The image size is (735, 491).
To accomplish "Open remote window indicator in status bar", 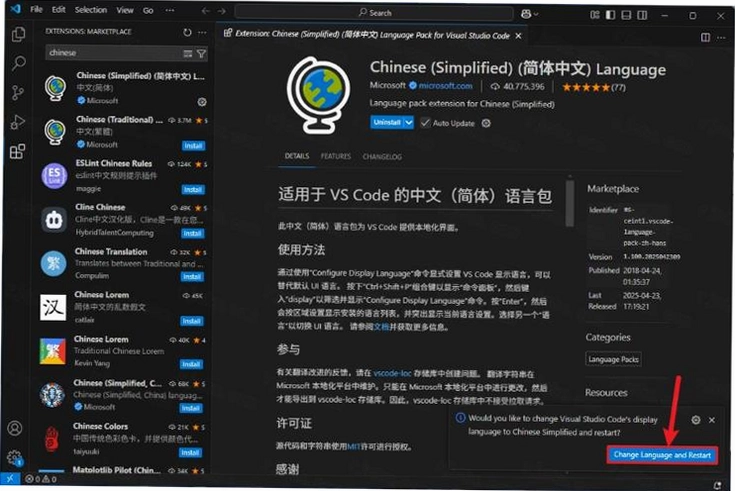I will [10, 478].
